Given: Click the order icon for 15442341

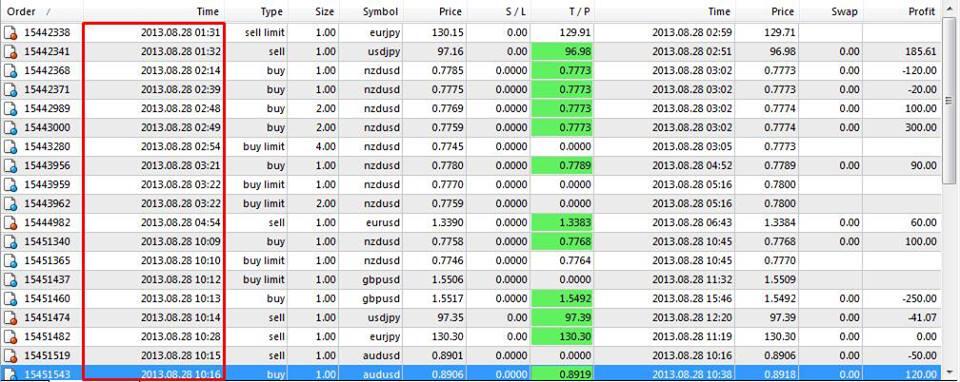Looking at the screenshot, I should [x=10, y=51].
